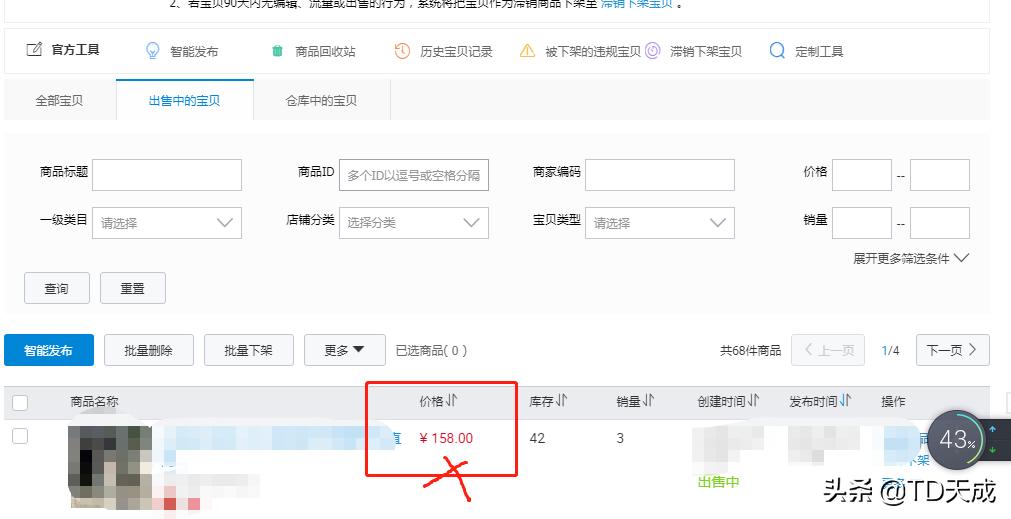The height and width of the screenshot is (519, 1011).
Task: Click the 重置 button
Action: click(133, 288)
